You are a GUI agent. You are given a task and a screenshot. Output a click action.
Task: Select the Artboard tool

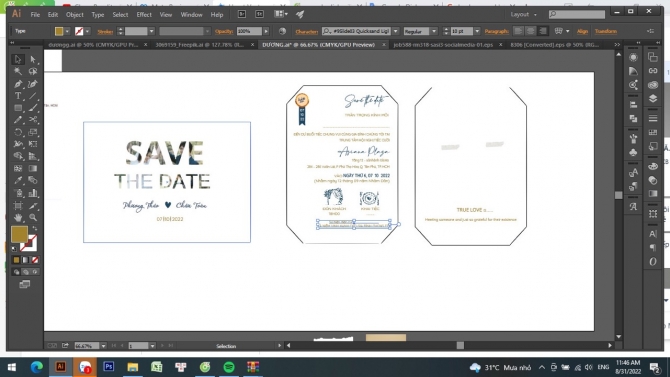[18, 206]
